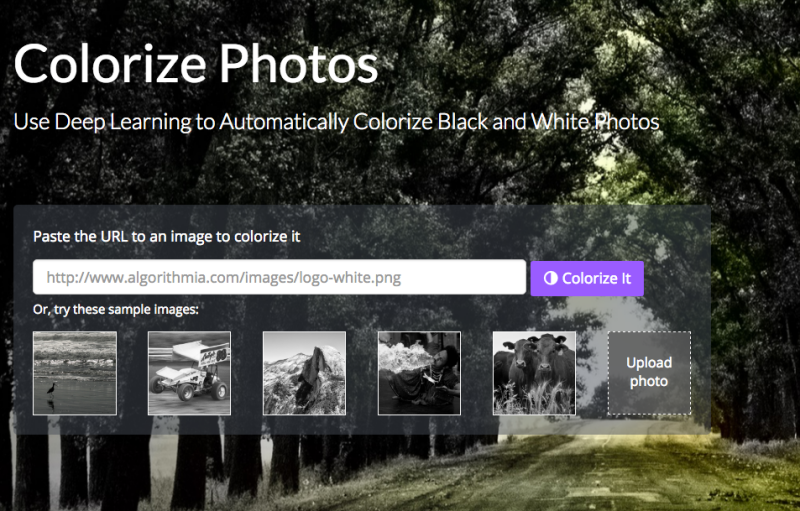Choose the two cows sample image
This screenshot has width=800, height=511.
[534, 373]
